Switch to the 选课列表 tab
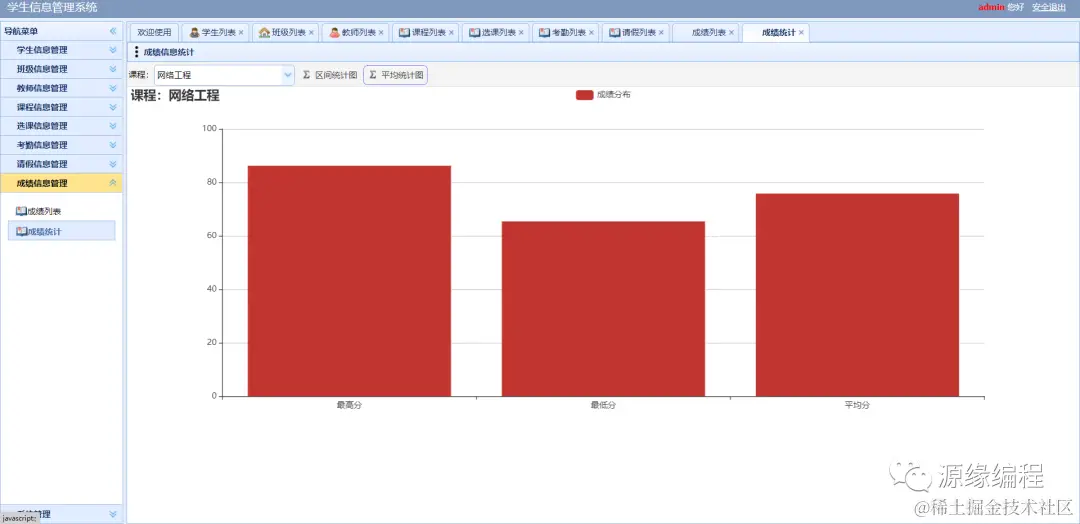This screenshot has width=1080, height=524. (494, 32)
